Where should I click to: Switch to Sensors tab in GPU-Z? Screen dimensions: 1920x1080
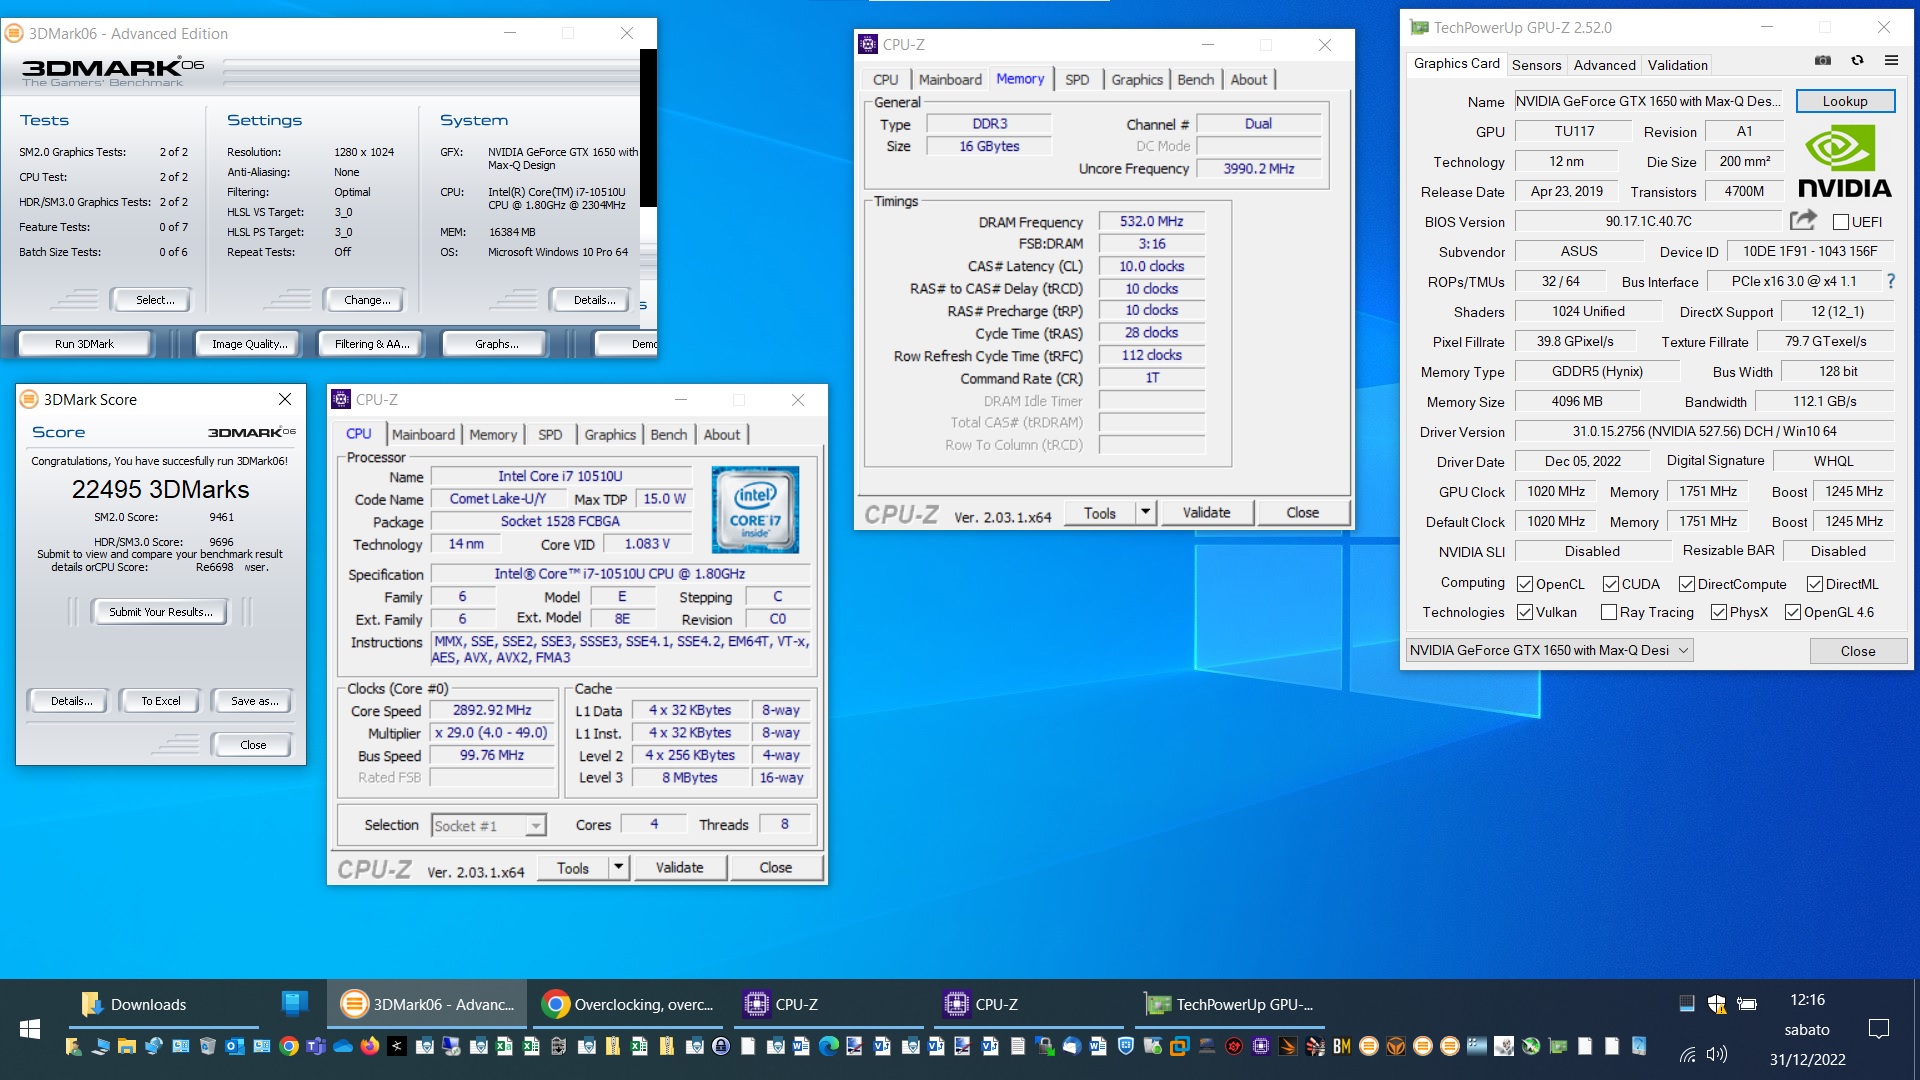coord(1536,65)
